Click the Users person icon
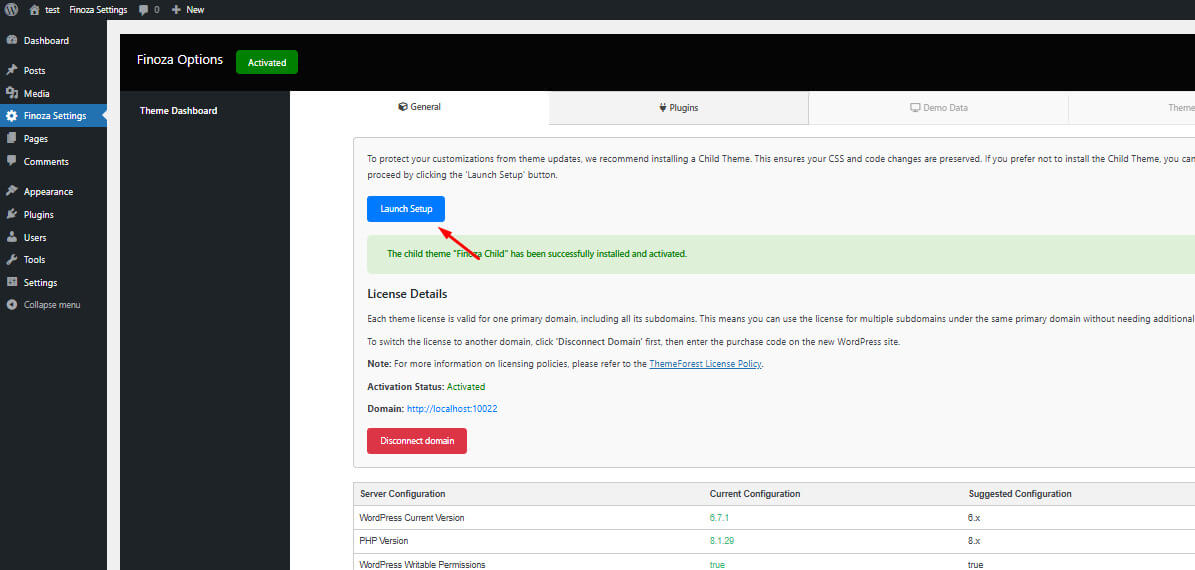Viewport: 1195px width, 570px height. point(11,237)
